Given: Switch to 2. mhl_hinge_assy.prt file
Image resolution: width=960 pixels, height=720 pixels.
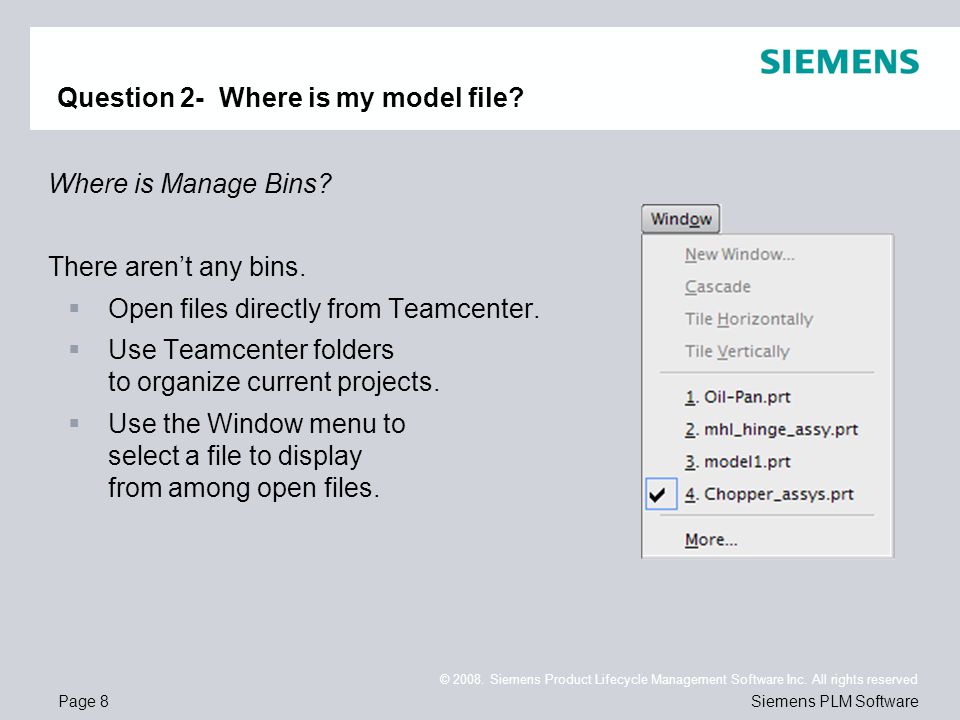Looking at the screenshot, I should click(771, 429).
